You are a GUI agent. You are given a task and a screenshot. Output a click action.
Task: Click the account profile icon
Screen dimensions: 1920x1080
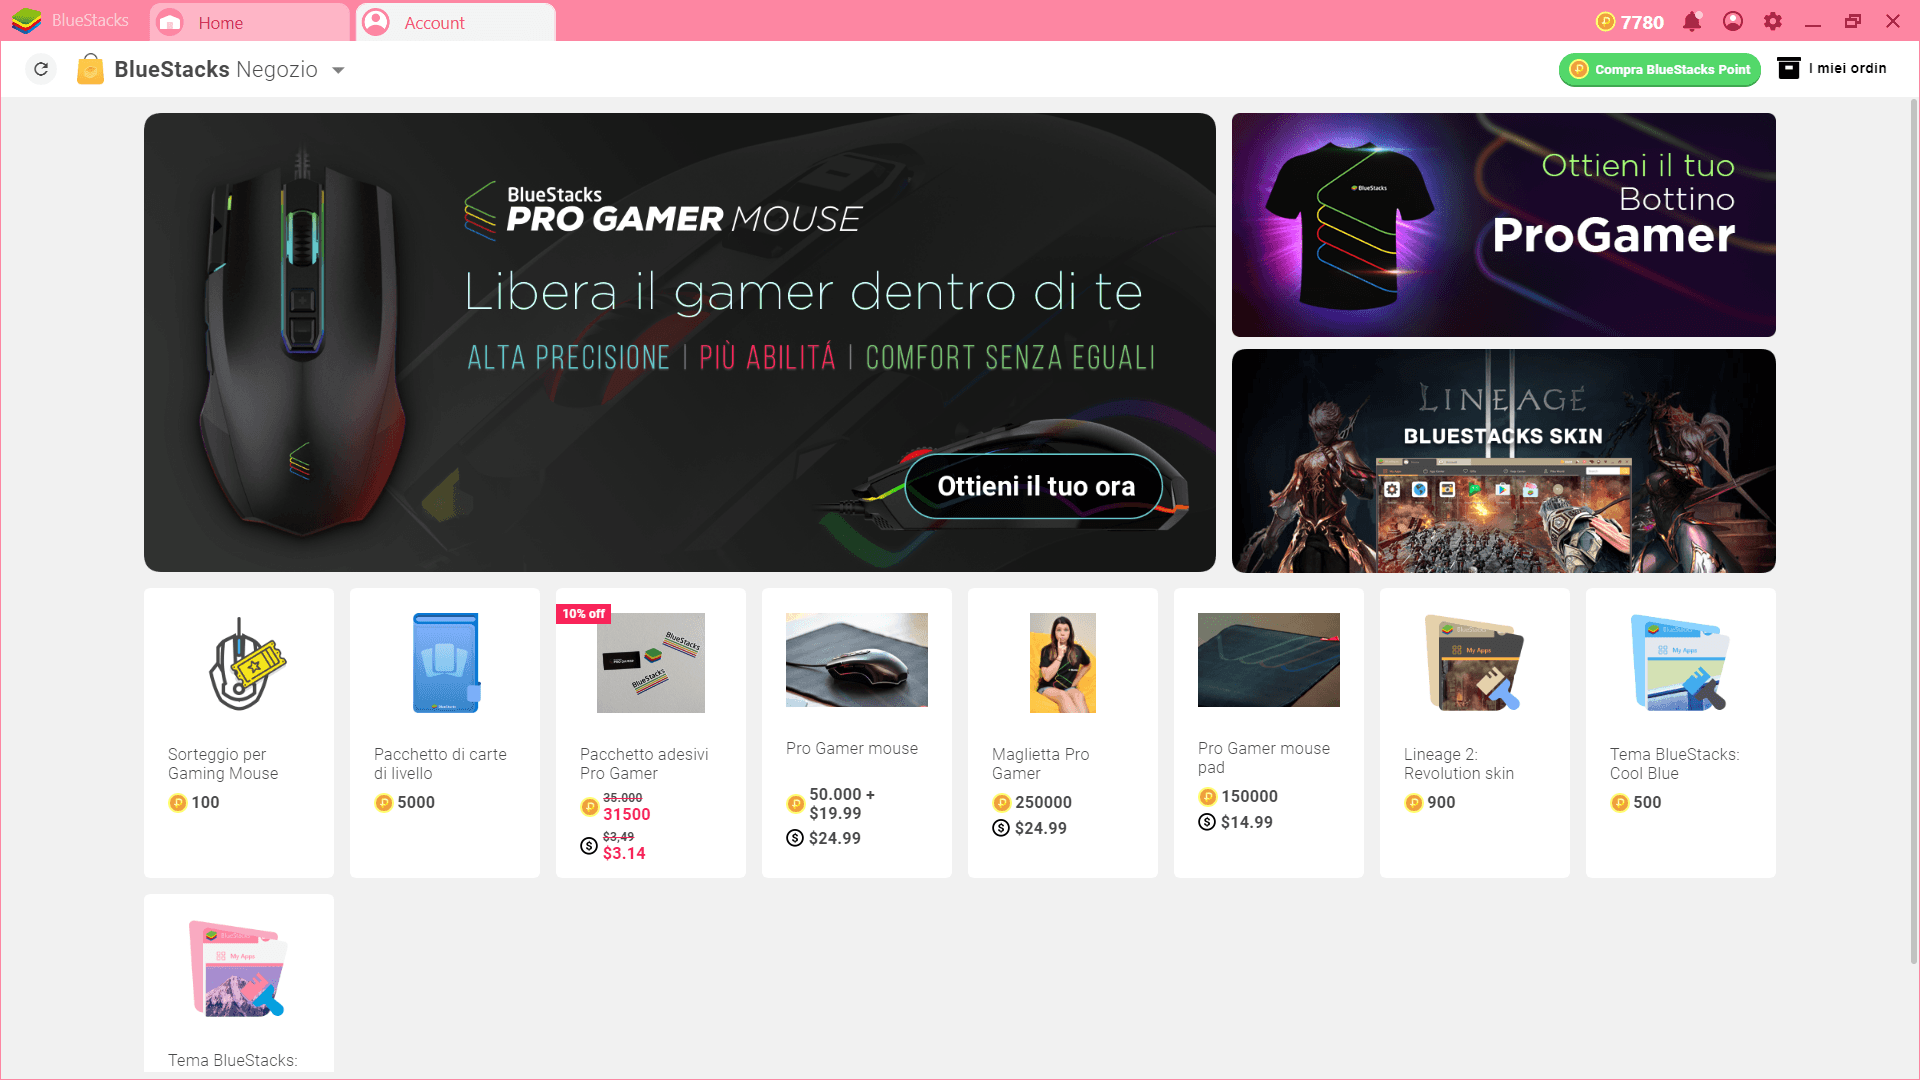377,22
